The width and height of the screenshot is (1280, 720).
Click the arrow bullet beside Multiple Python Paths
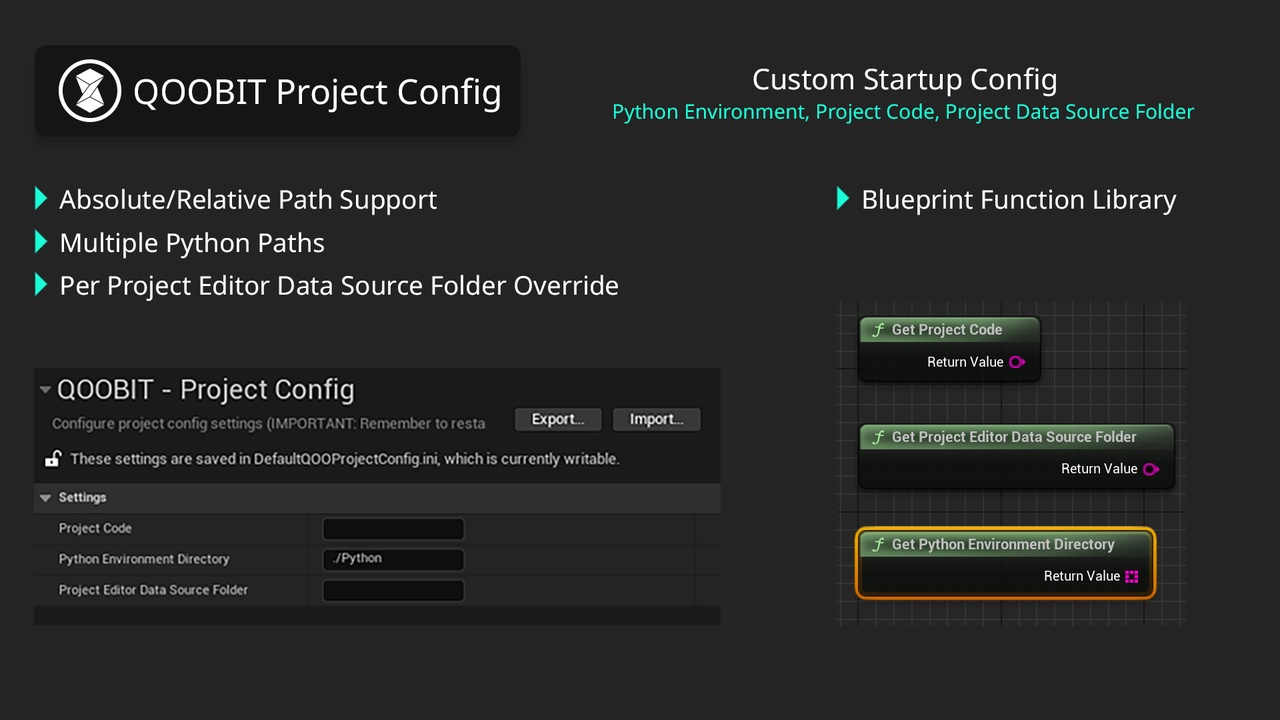coord(41,241)
